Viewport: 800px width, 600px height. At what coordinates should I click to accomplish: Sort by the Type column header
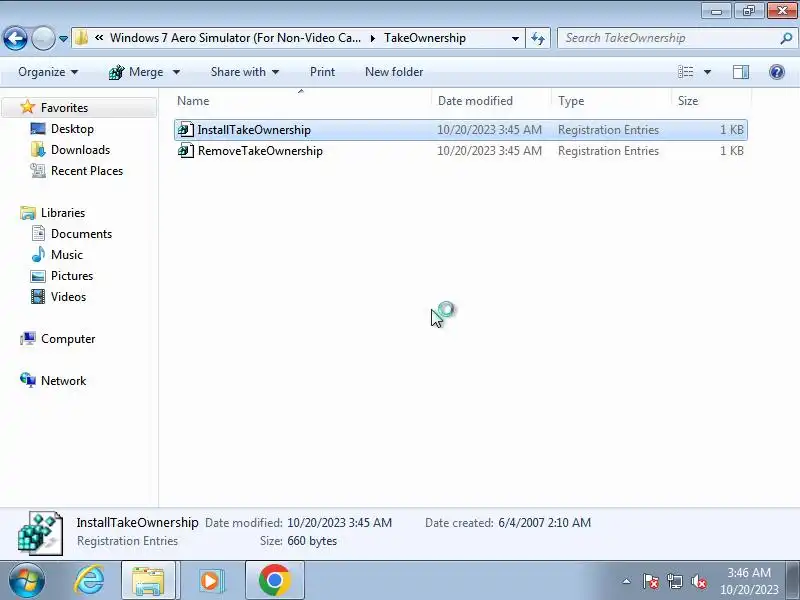[611, 101]
